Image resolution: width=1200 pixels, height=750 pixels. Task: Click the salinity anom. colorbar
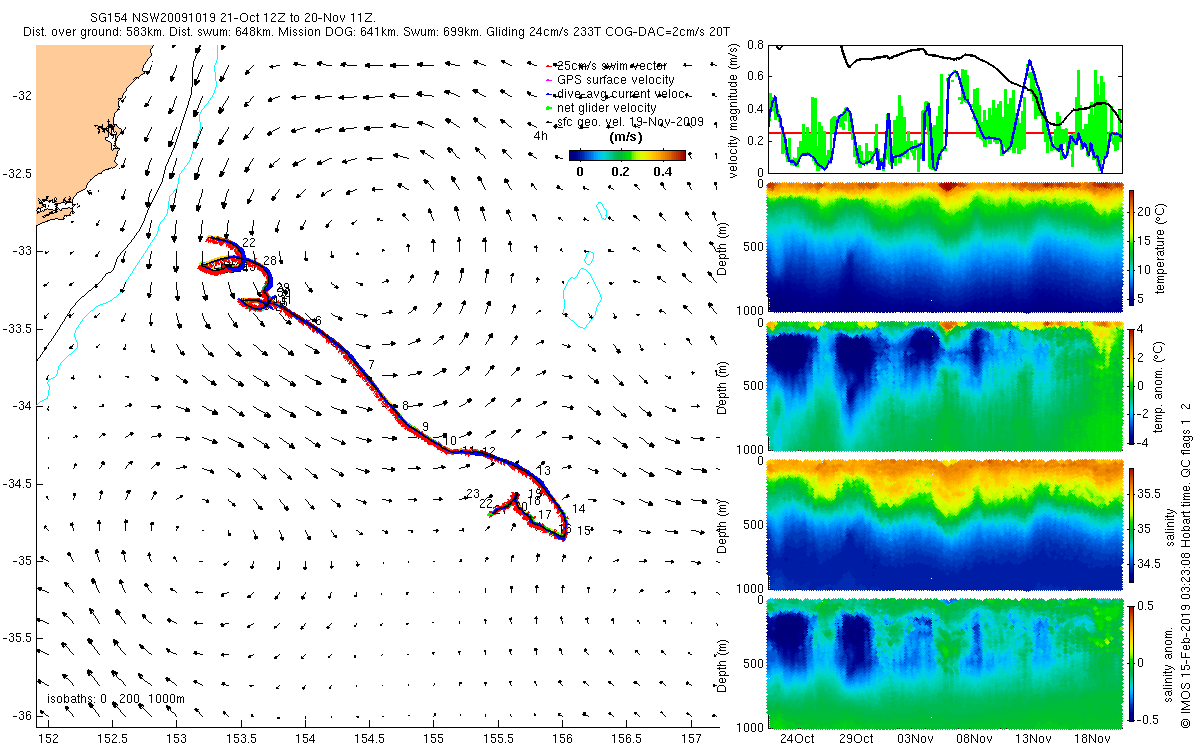tap(1133, 663)
